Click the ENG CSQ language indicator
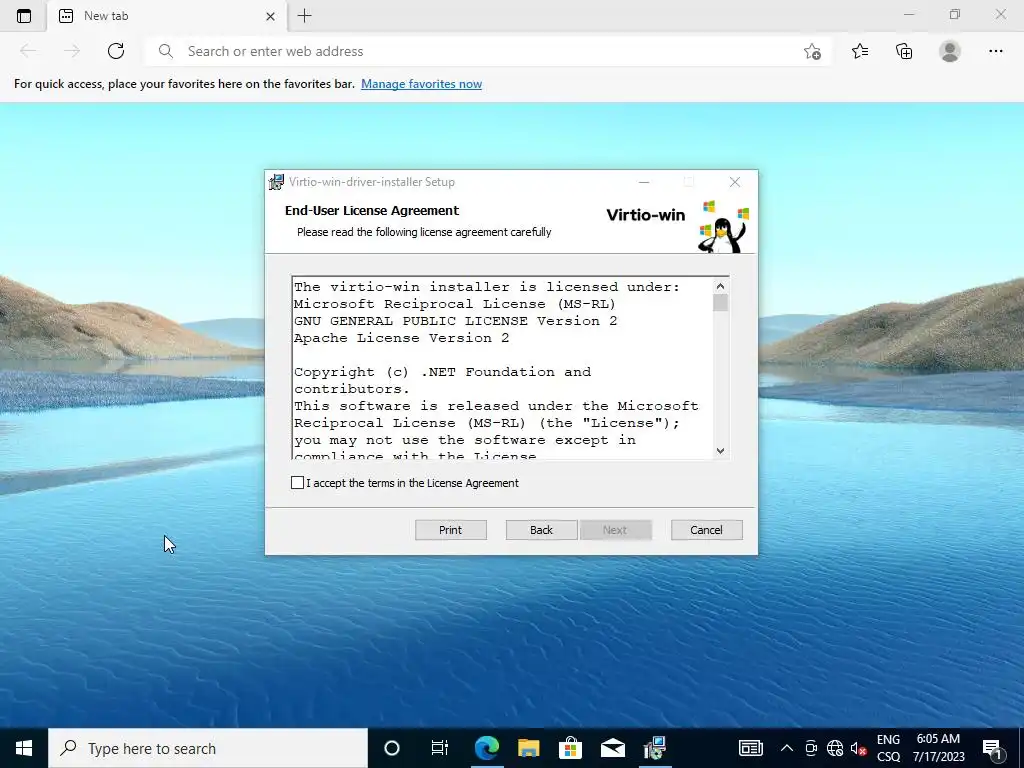 888,748
